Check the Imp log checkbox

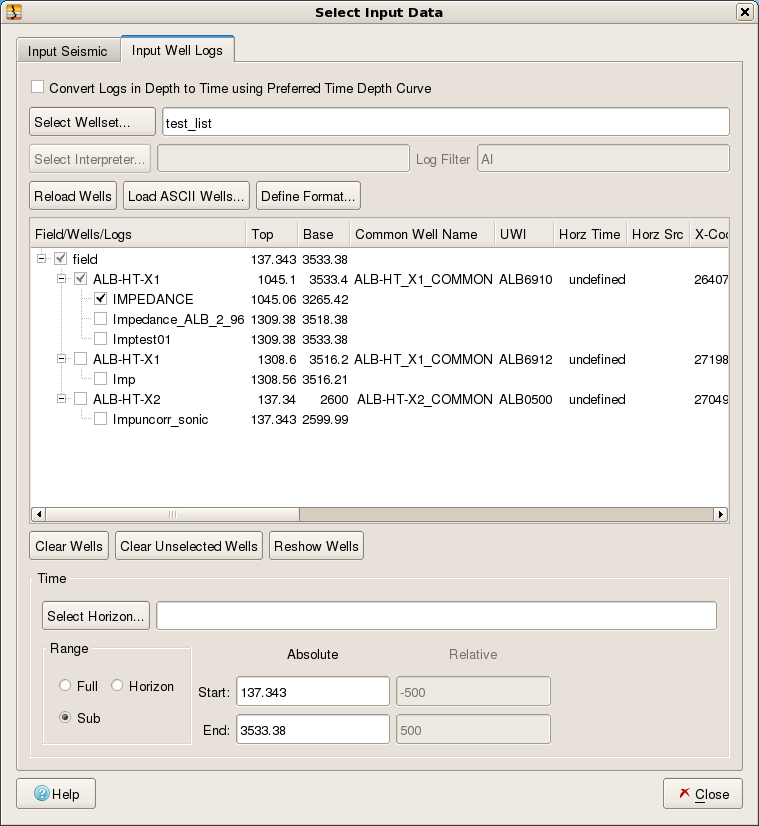(101, 379)
